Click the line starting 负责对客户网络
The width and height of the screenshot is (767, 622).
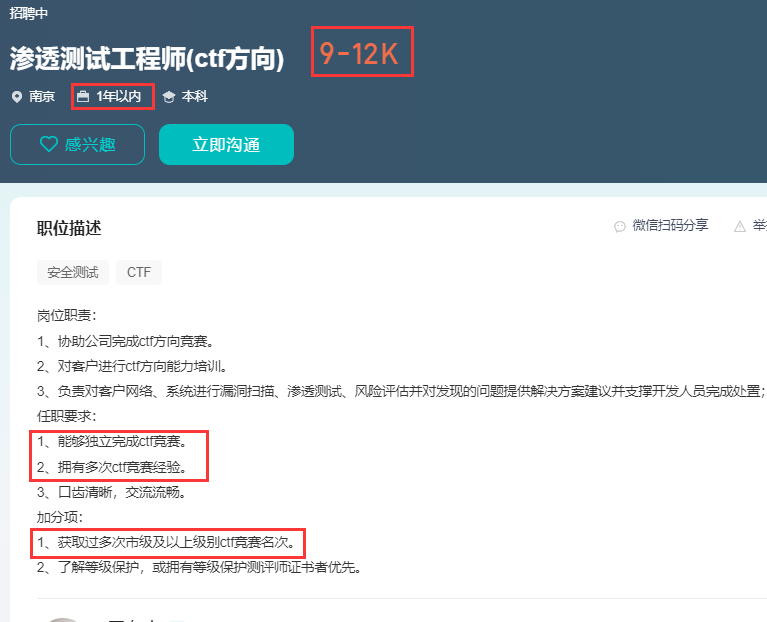(401, 391)
